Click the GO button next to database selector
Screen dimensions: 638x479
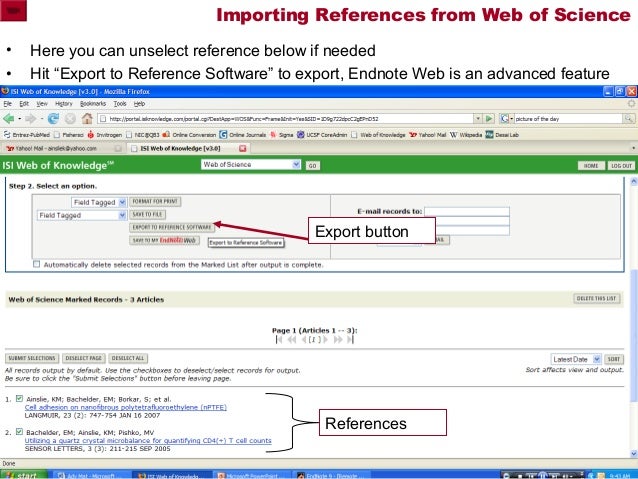(x=312, y=166)
